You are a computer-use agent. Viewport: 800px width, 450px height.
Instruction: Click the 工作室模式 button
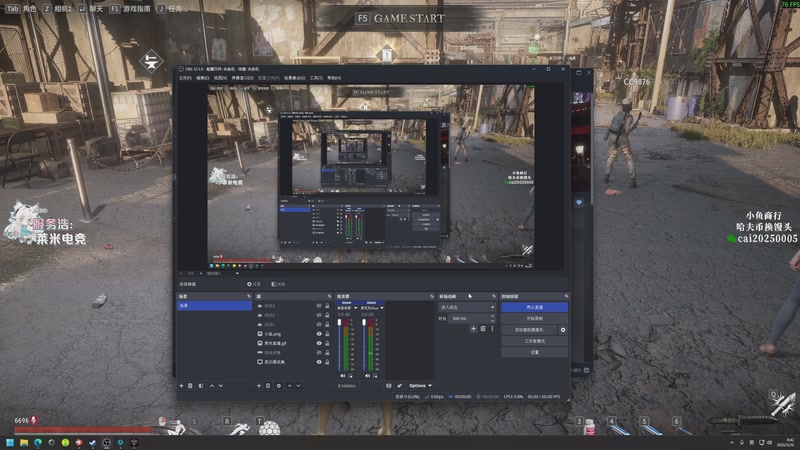pyautogui.click(x=534, y=341)
